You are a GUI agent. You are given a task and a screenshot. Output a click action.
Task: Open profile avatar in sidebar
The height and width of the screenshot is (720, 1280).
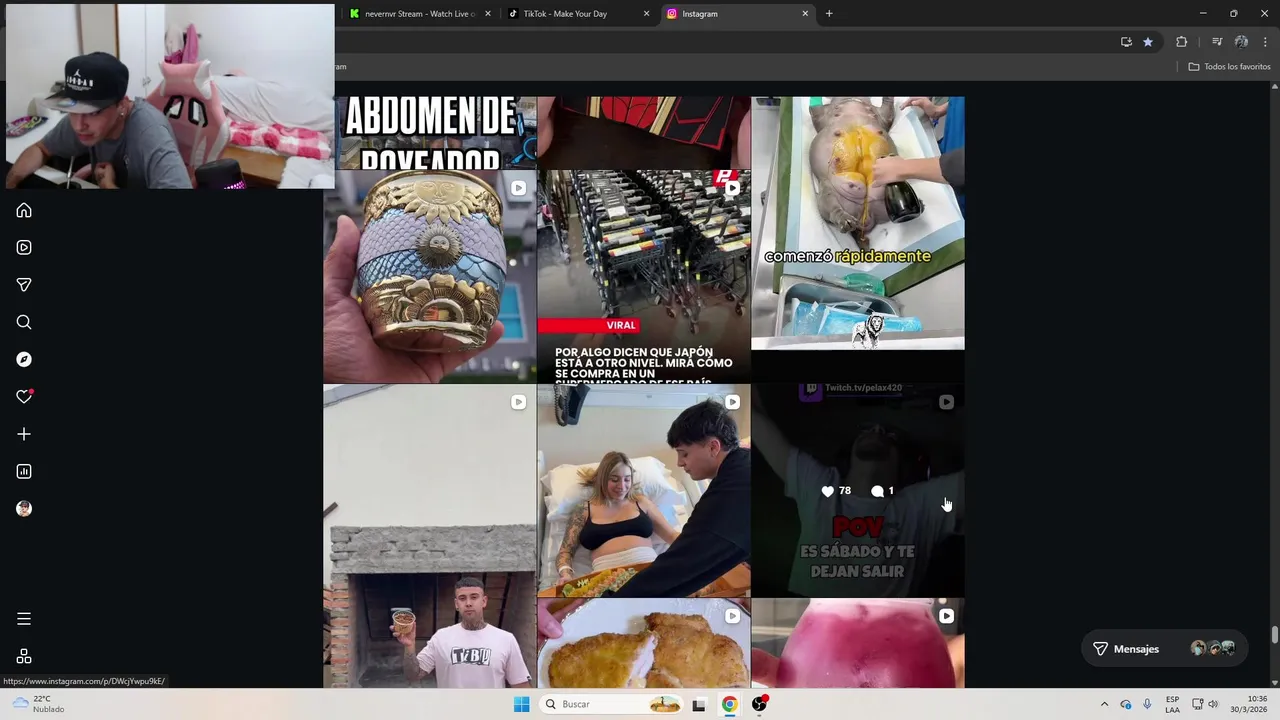point(24,509)
